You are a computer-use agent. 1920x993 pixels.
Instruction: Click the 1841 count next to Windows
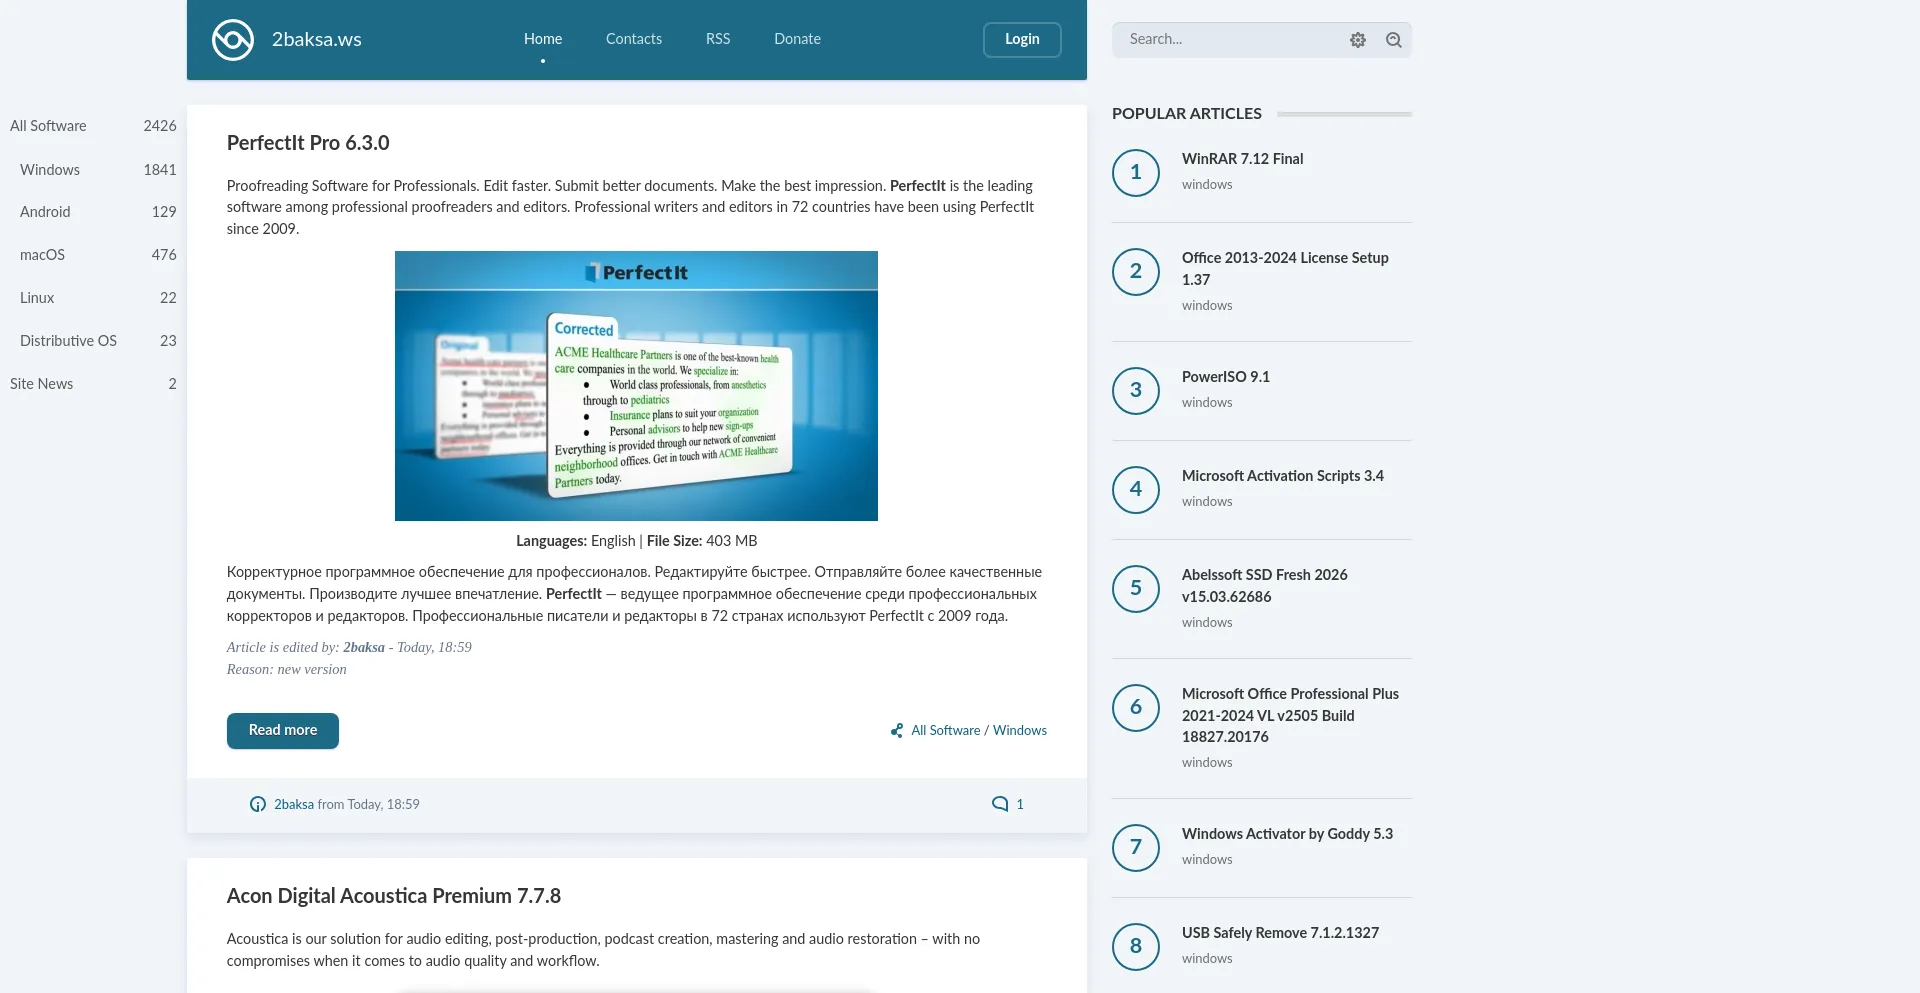point(160,170)
